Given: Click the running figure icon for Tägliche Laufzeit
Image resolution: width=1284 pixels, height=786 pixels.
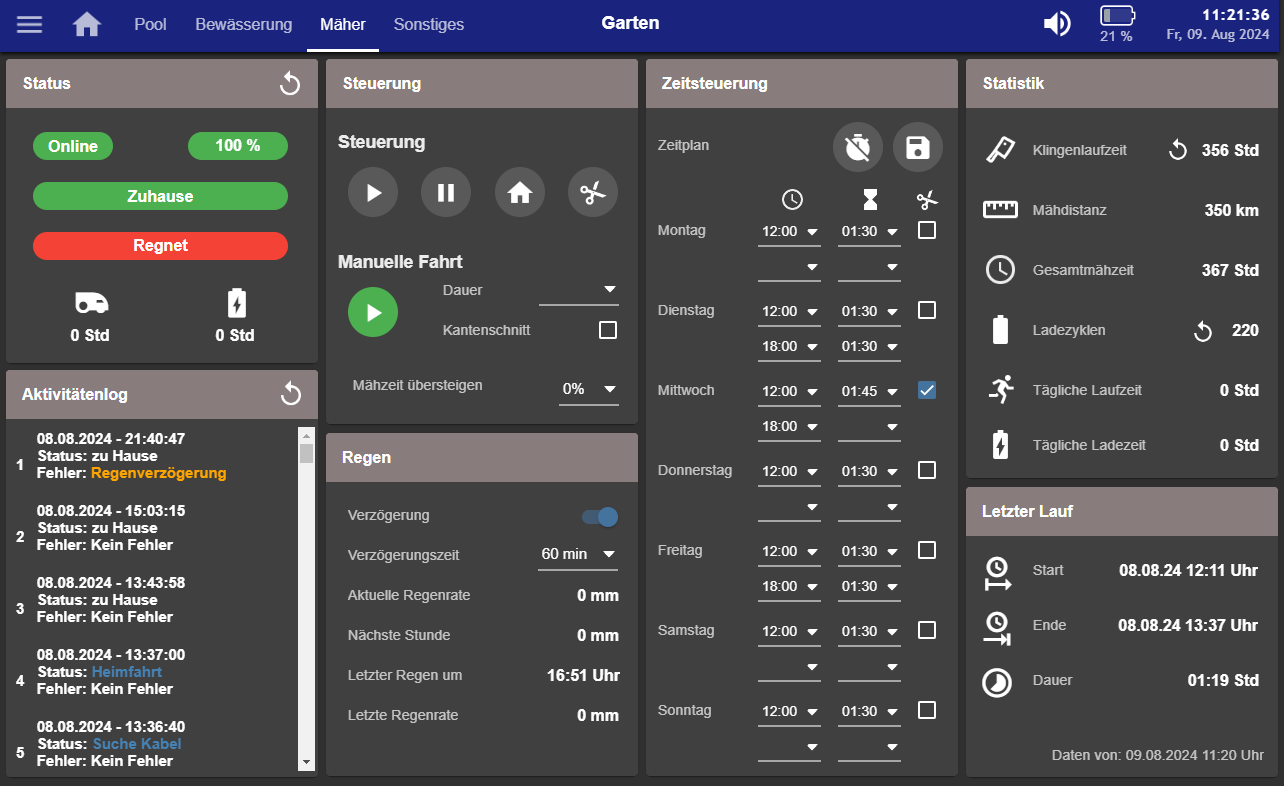Looking at the screenshot, I should point(1000,390).
